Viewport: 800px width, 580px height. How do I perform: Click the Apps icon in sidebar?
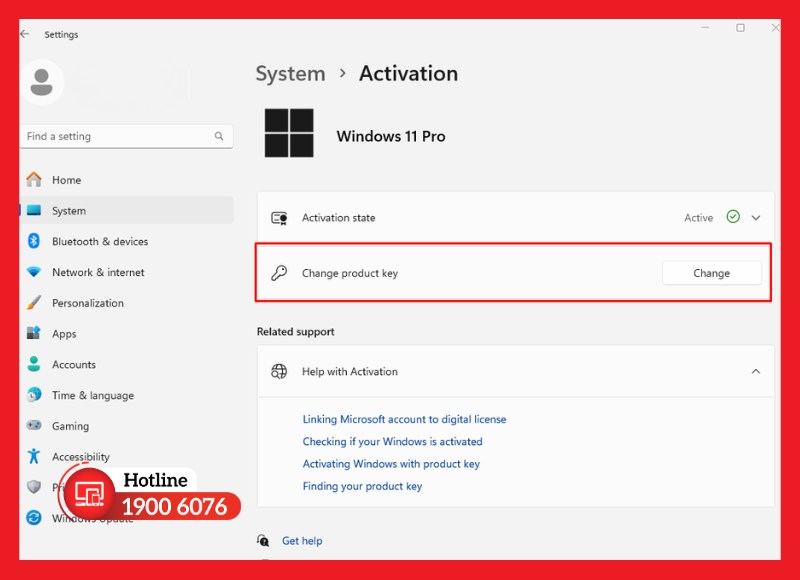click(34, 333)
